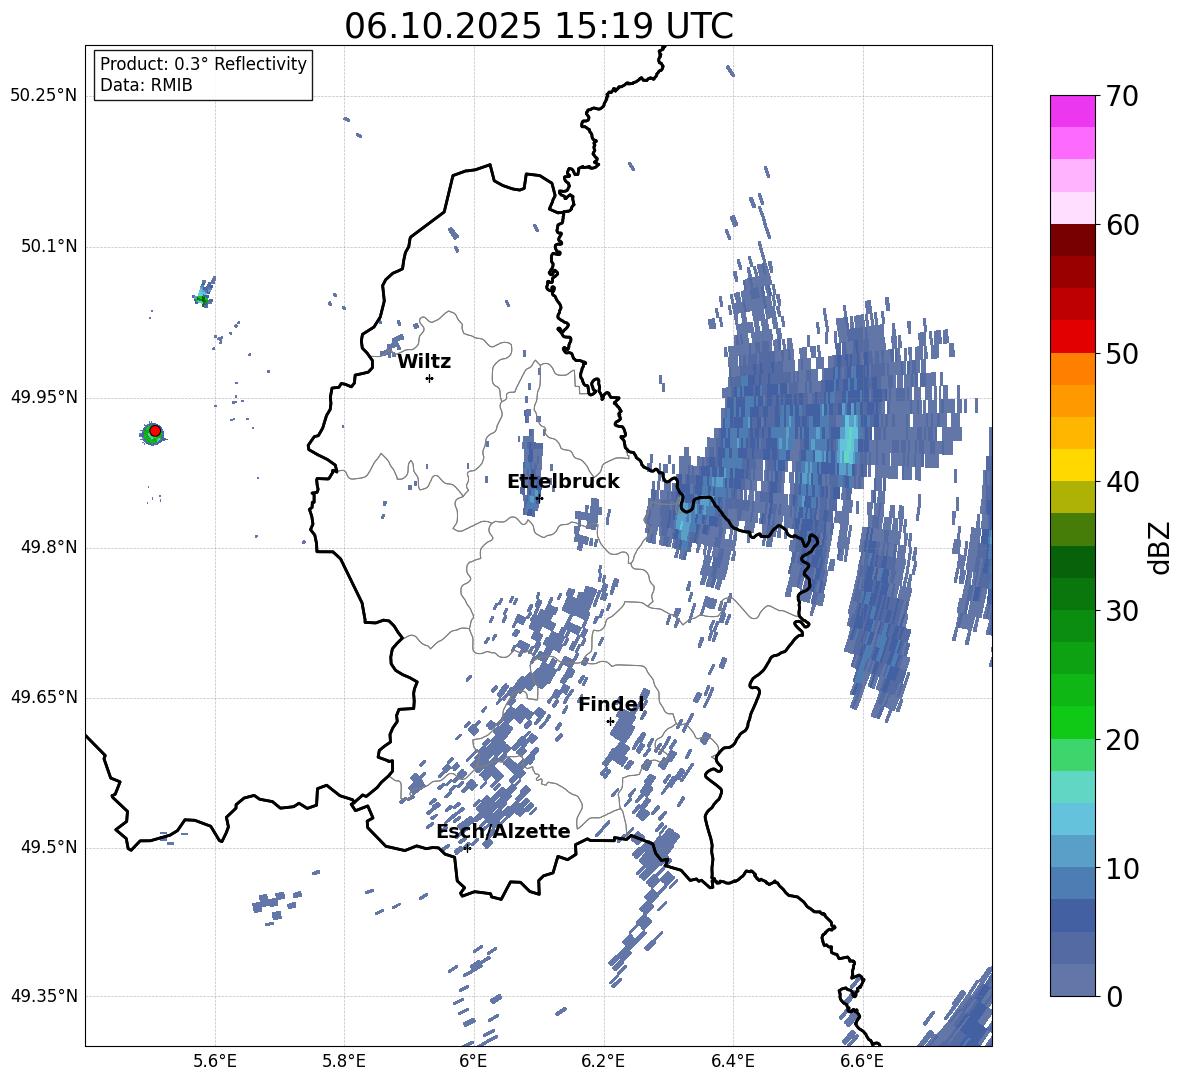The image size is (1184, 1081).
Task: Click the colorbar value 60
Action: coord(1122,225)
